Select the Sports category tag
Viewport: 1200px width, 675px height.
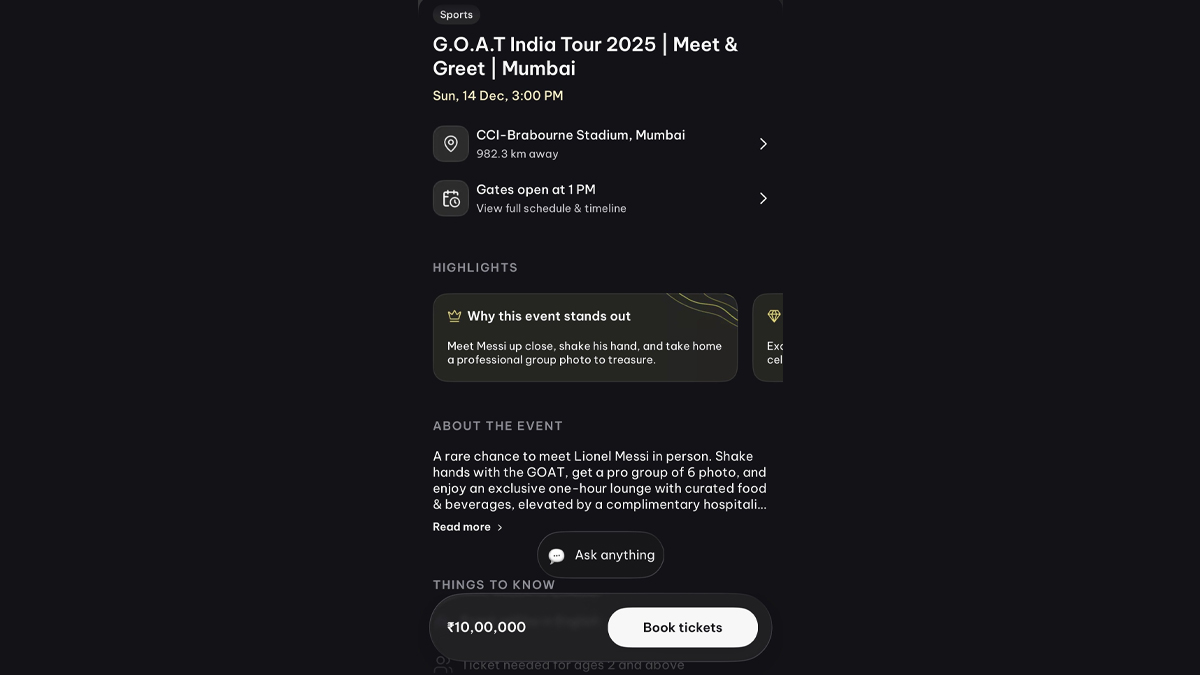pos(456,15)
